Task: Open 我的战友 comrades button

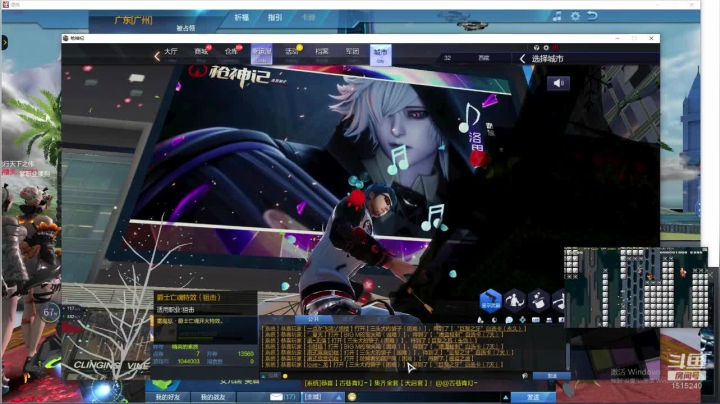Action: [213, 397]
